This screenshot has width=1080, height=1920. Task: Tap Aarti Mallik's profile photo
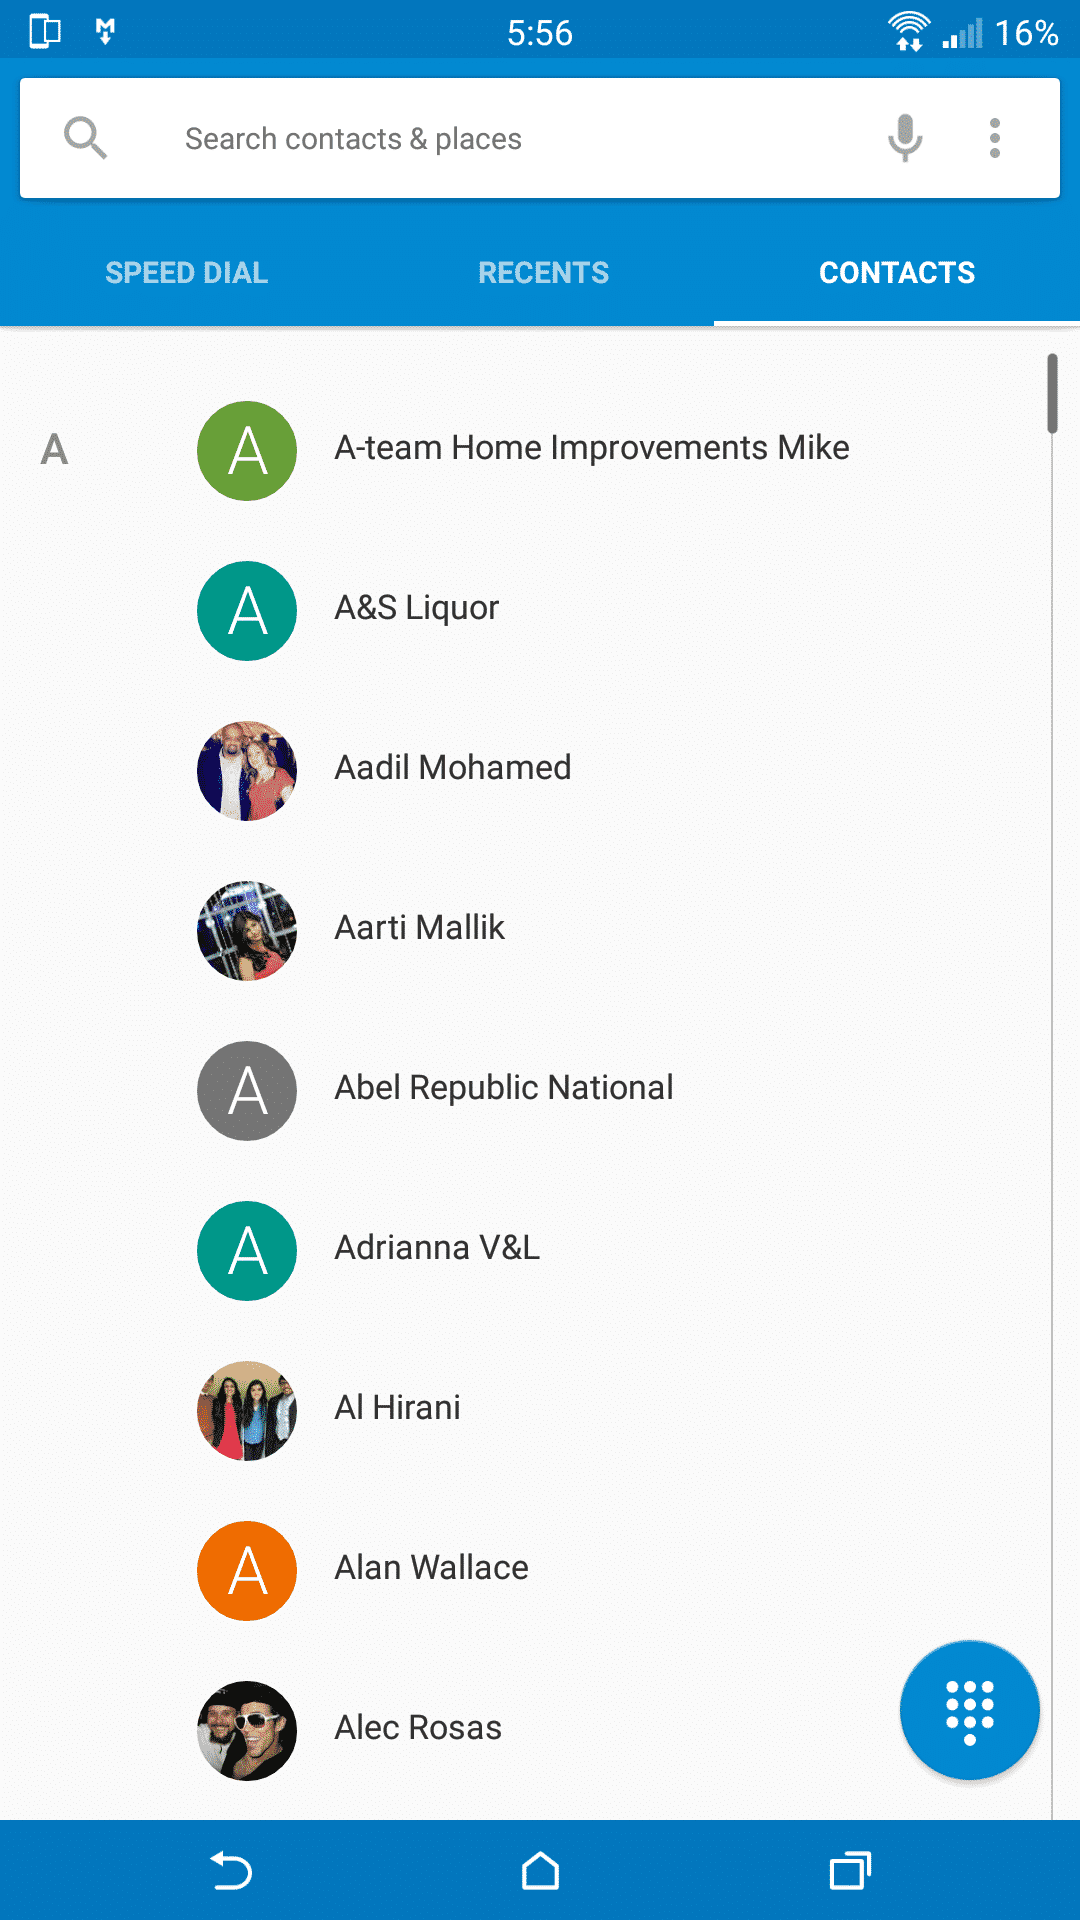[x=247, y=931]
